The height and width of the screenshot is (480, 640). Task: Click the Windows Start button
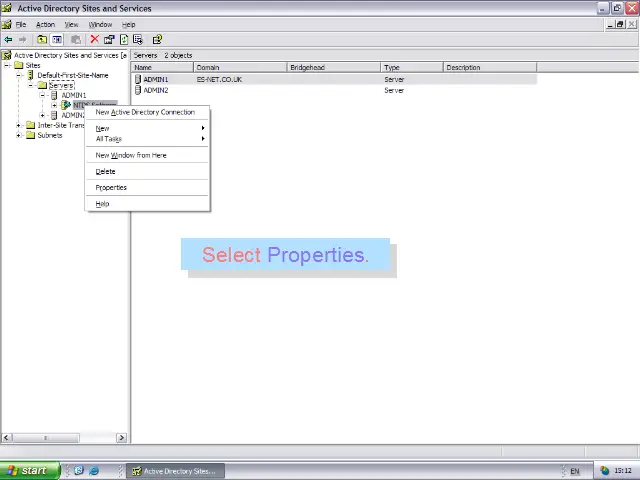tap(25, 470)
